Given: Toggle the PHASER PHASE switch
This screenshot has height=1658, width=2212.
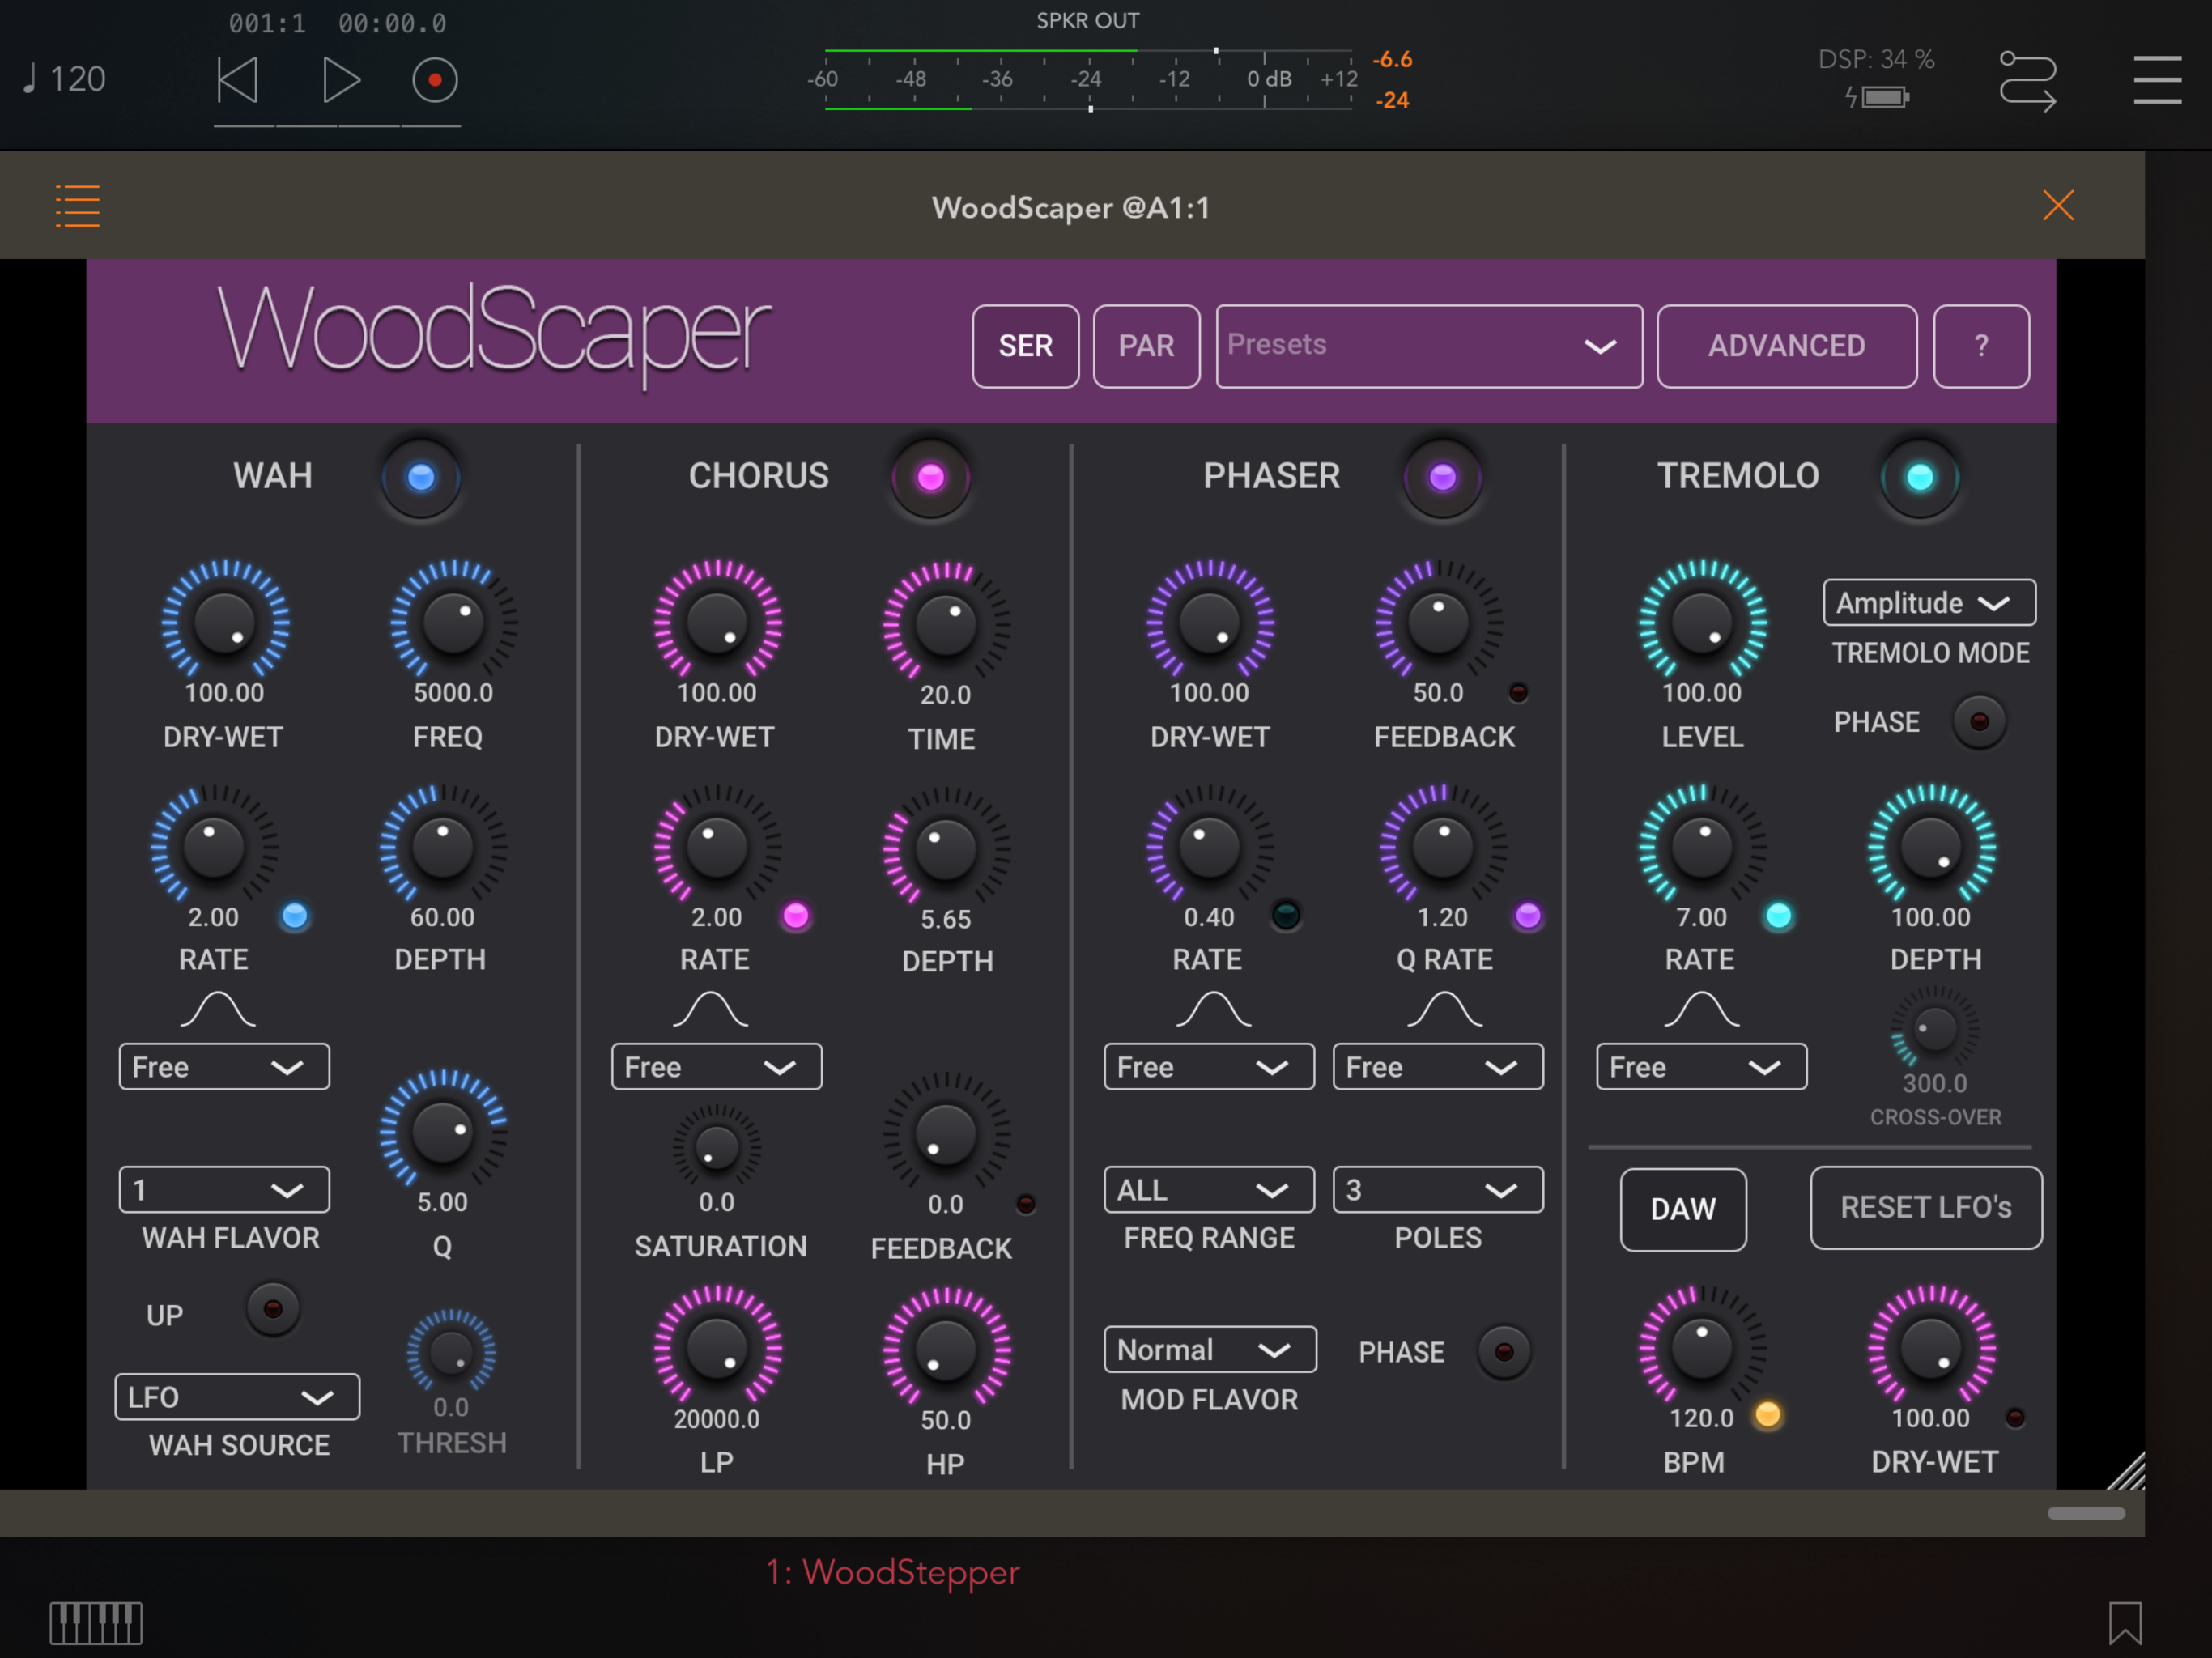Looking at the screenshot, I should pos(1504,1352).
